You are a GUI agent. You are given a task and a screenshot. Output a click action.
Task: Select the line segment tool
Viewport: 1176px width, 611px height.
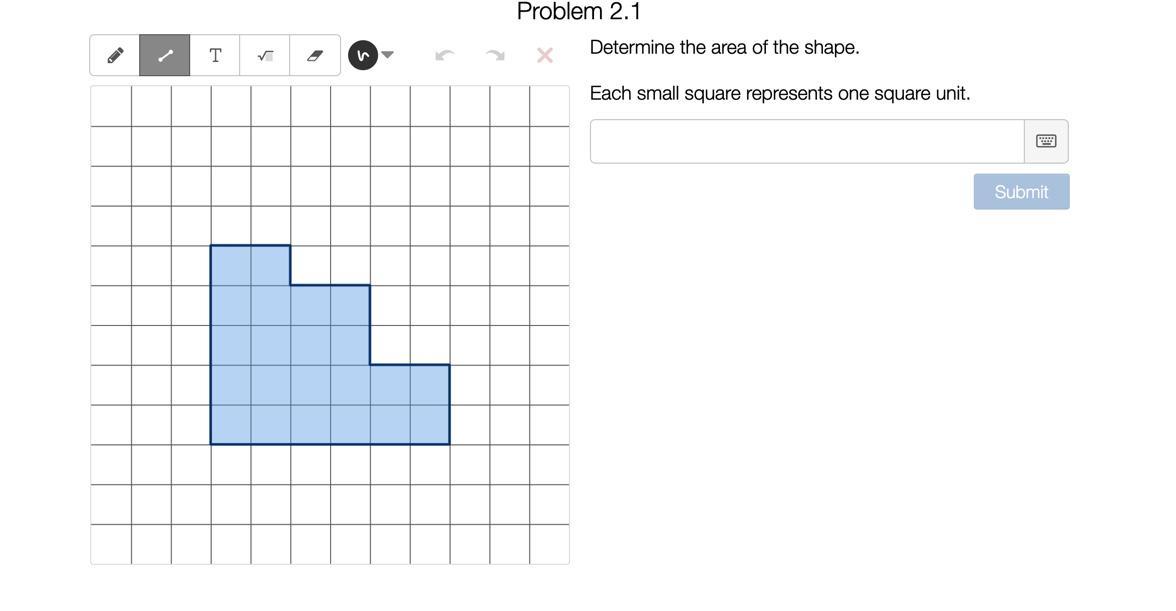click(x=165, y=56)
